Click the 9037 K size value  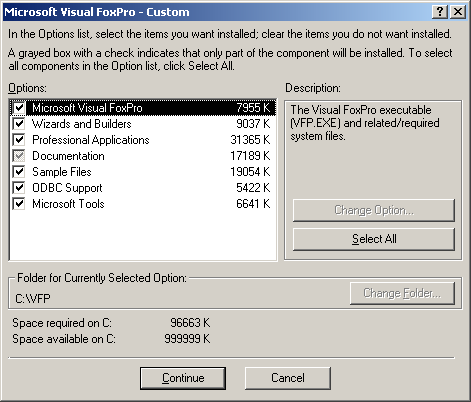[x=253, y=124]
